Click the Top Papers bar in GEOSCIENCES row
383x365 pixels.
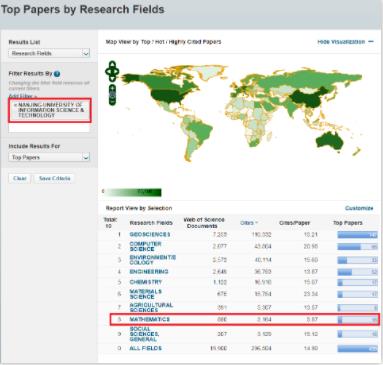pyautogui.click(x=357, y=235)
